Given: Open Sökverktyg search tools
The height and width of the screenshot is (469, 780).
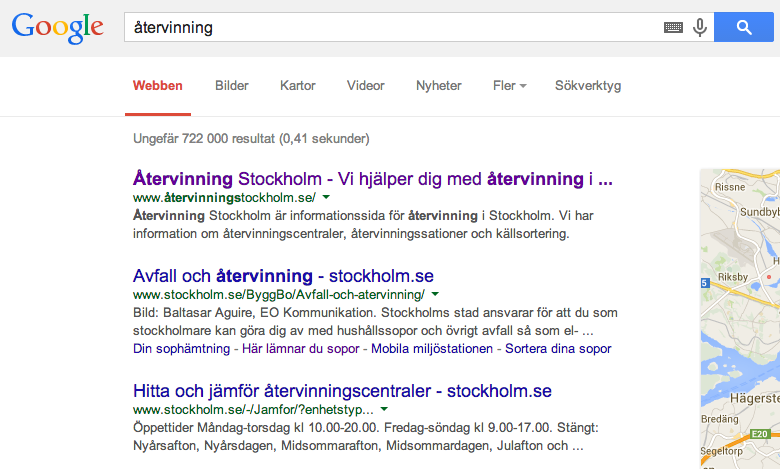Looking at the screenshot, I should [588, 86].
